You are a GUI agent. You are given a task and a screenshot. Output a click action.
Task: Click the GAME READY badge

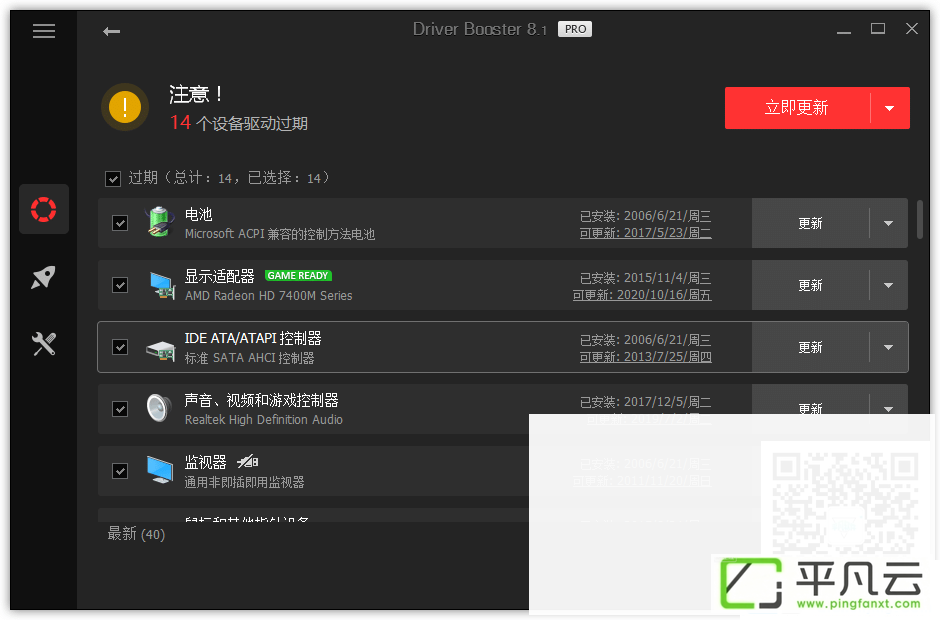298,276
